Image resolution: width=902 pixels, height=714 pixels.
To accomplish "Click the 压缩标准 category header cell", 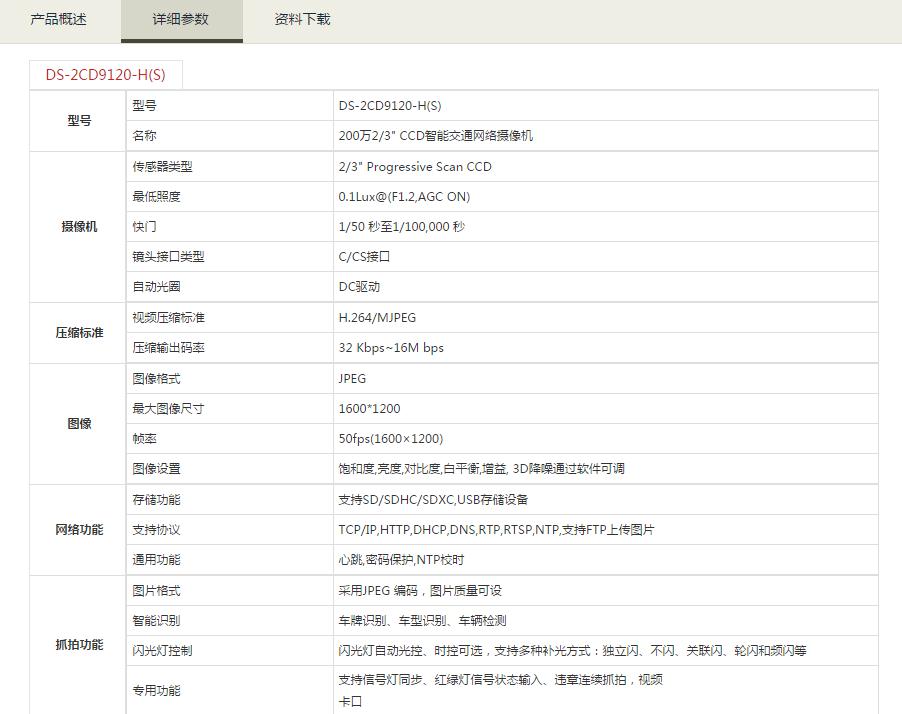I will click(79, 333).
